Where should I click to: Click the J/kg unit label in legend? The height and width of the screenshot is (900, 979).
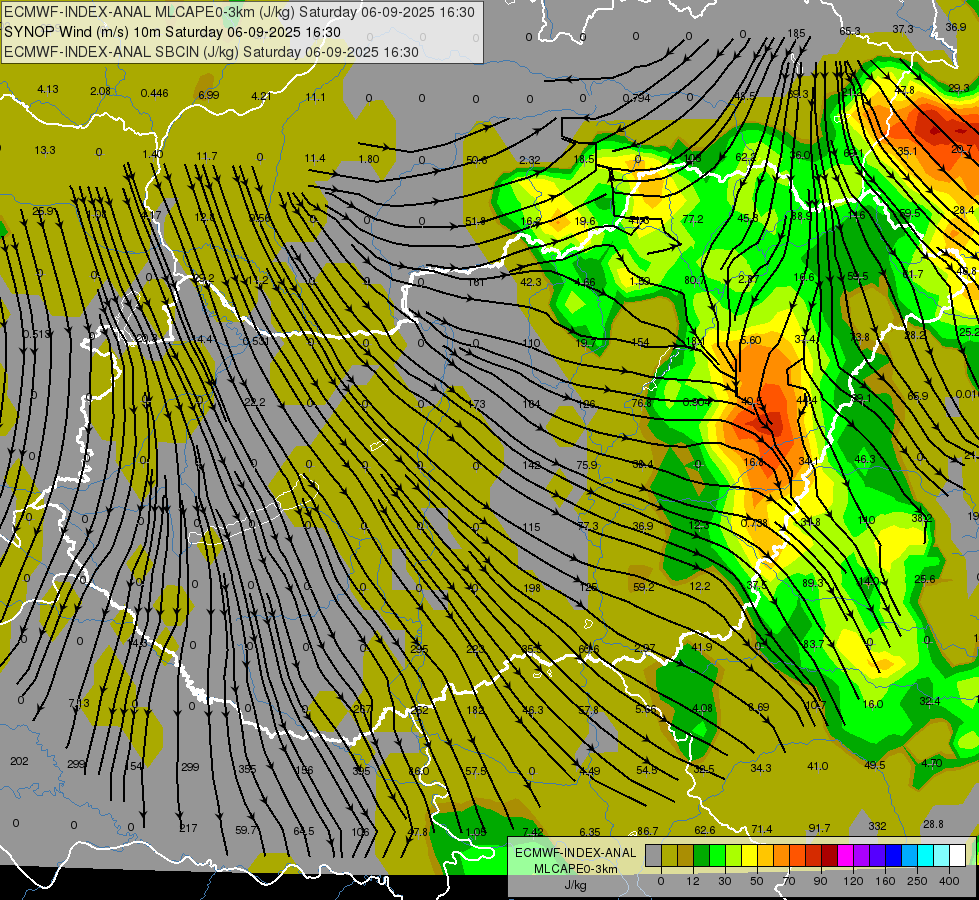[576, 885]
